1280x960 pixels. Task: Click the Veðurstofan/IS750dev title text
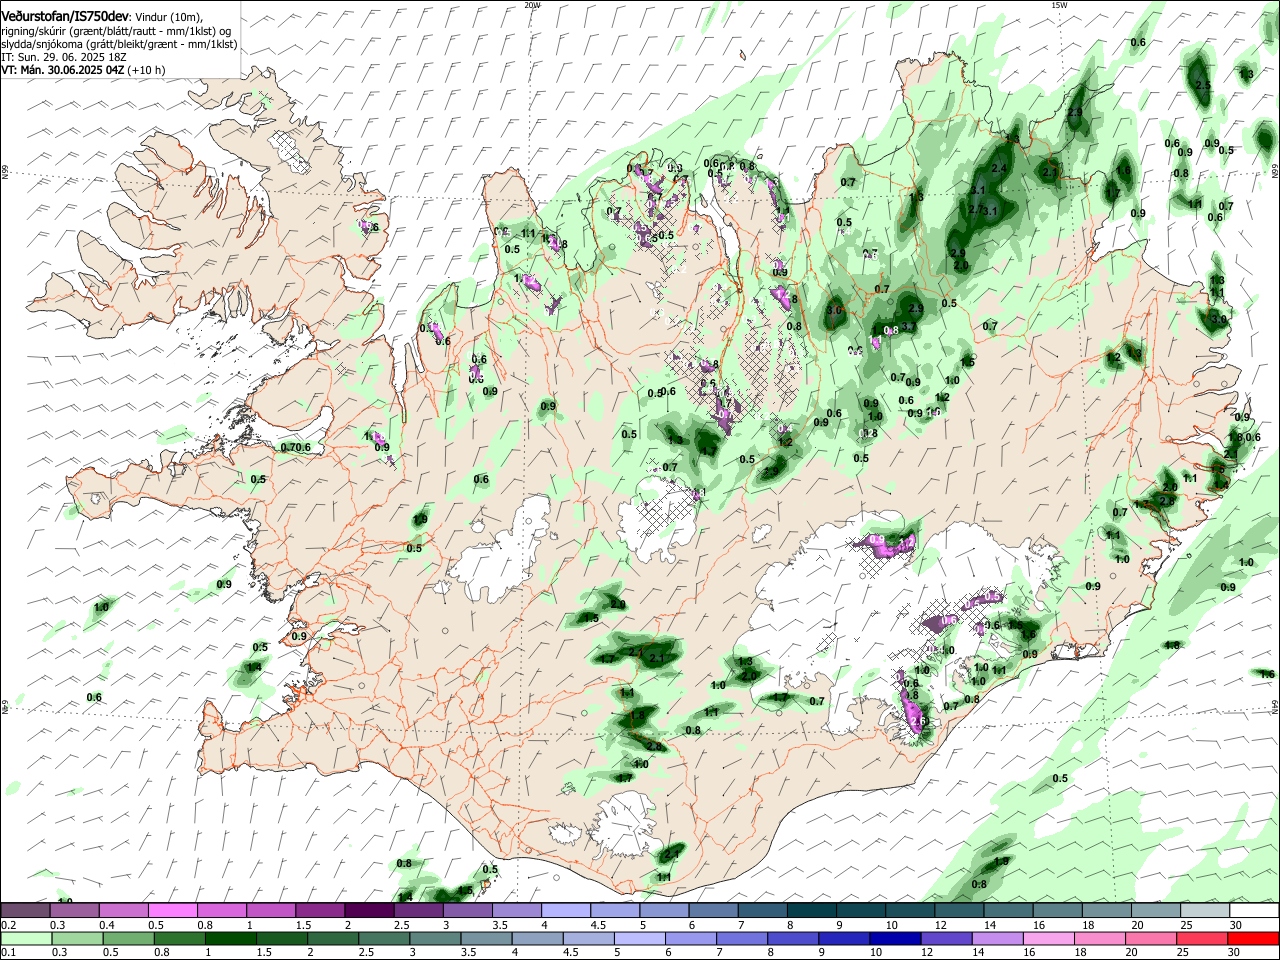point(65,17)
